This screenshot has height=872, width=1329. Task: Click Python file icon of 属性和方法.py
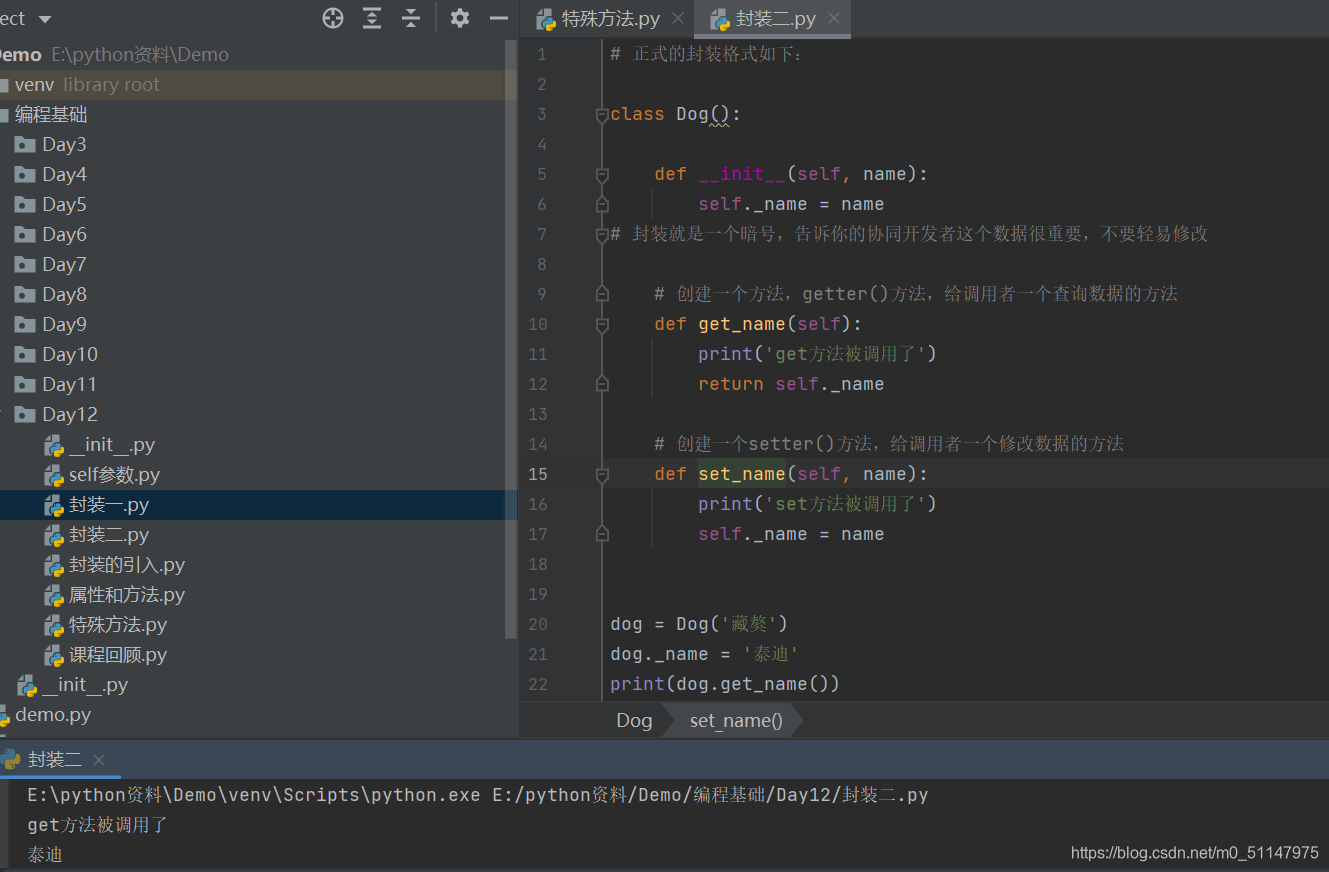click(x=54, y=595)
